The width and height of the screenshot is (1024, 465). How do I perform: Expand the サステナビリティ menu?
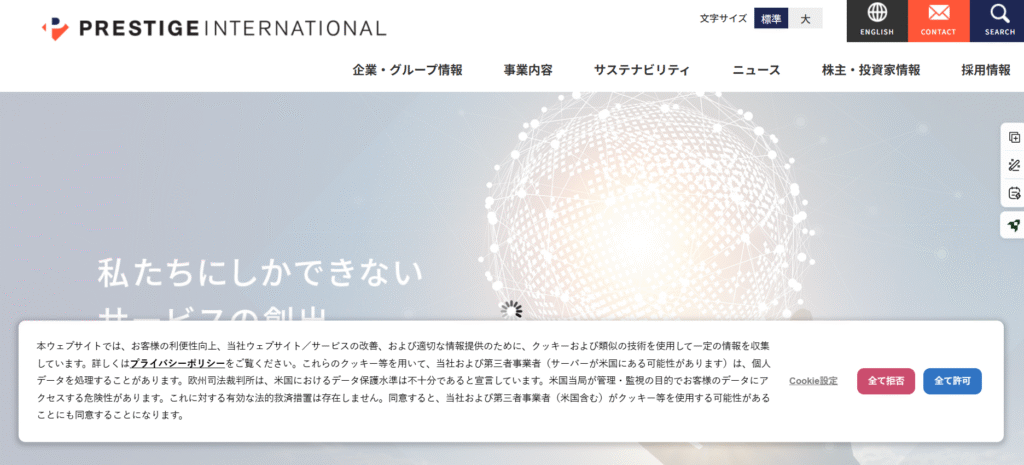(642, 70)
